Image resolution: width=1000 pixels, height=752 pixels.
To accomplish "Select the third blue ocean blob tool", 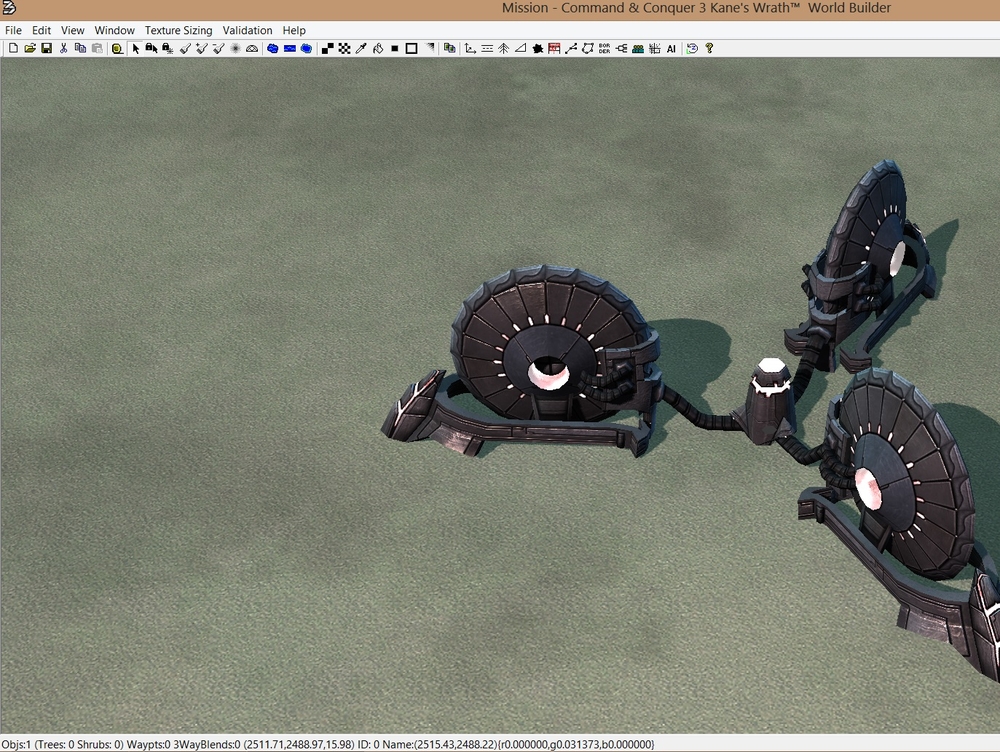I will pos(306,48).
